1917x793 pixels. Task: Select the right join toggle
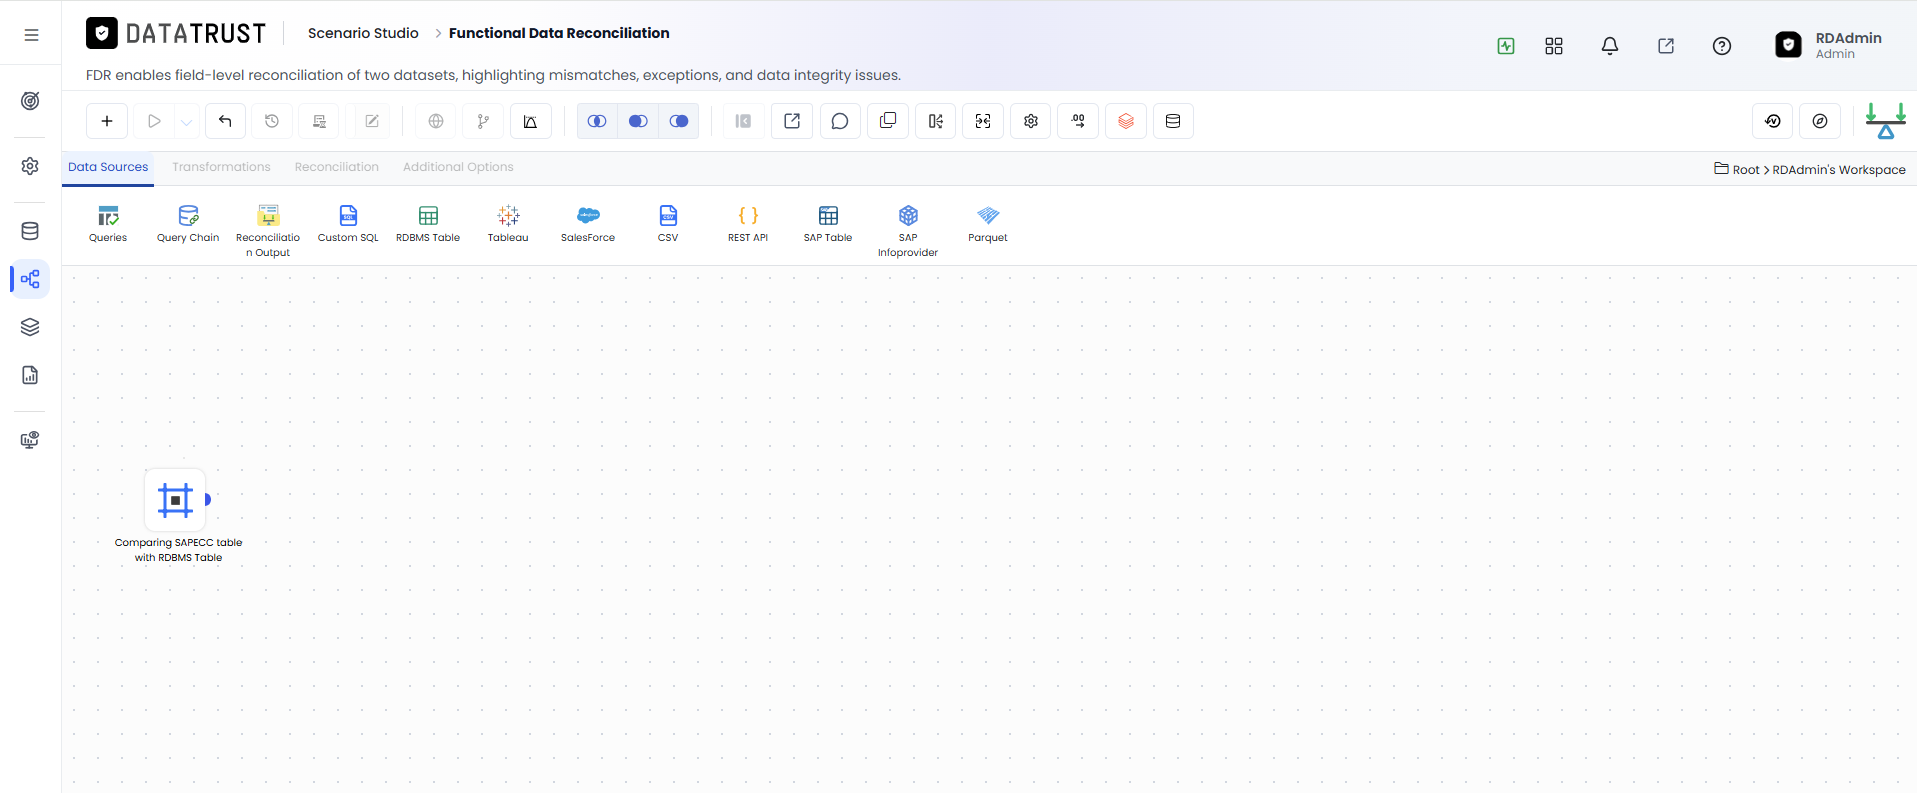coord(679,121)
